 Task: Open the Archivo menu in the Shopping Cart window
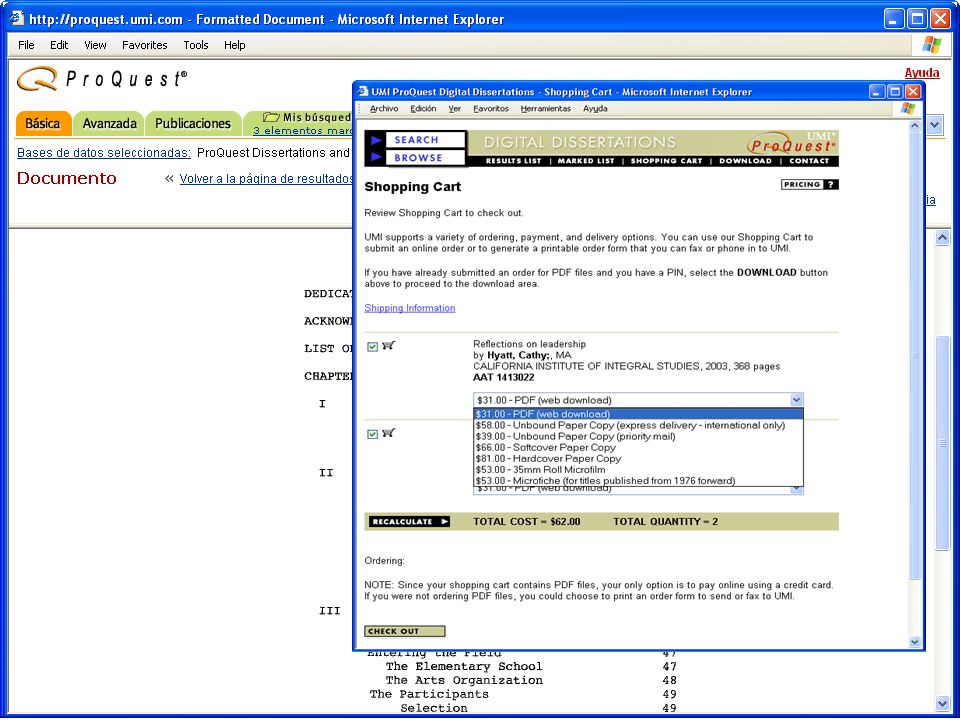tap(384, 108)
